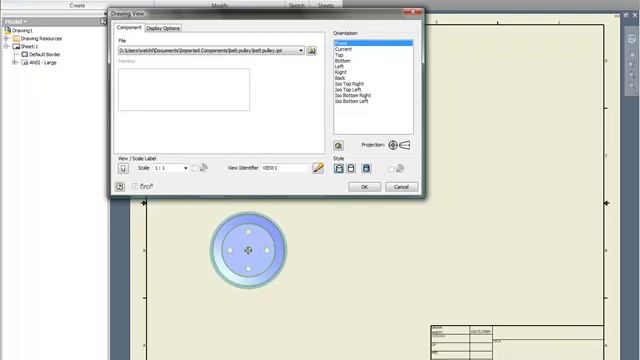
Task: Toggle Style from Base checkbox
Action: [x=391, y=169]
